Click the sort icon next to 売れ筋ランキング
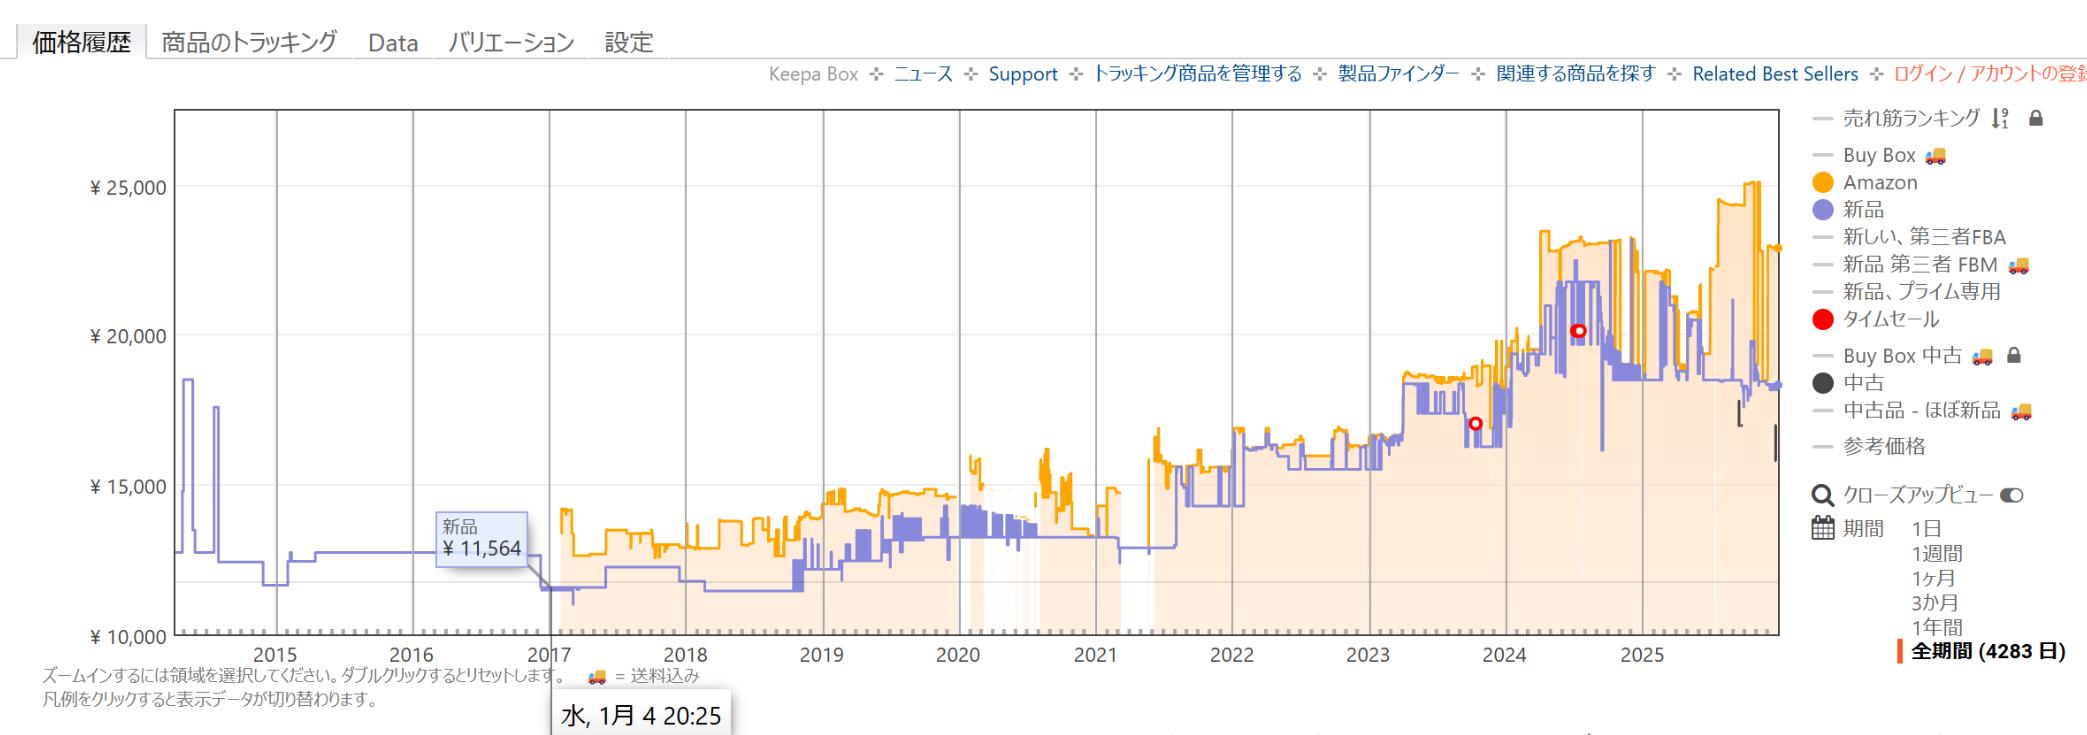Image resolution: width=2087 pixels, height=735 pixels. pyautogui.click(x=1999, y=119)
